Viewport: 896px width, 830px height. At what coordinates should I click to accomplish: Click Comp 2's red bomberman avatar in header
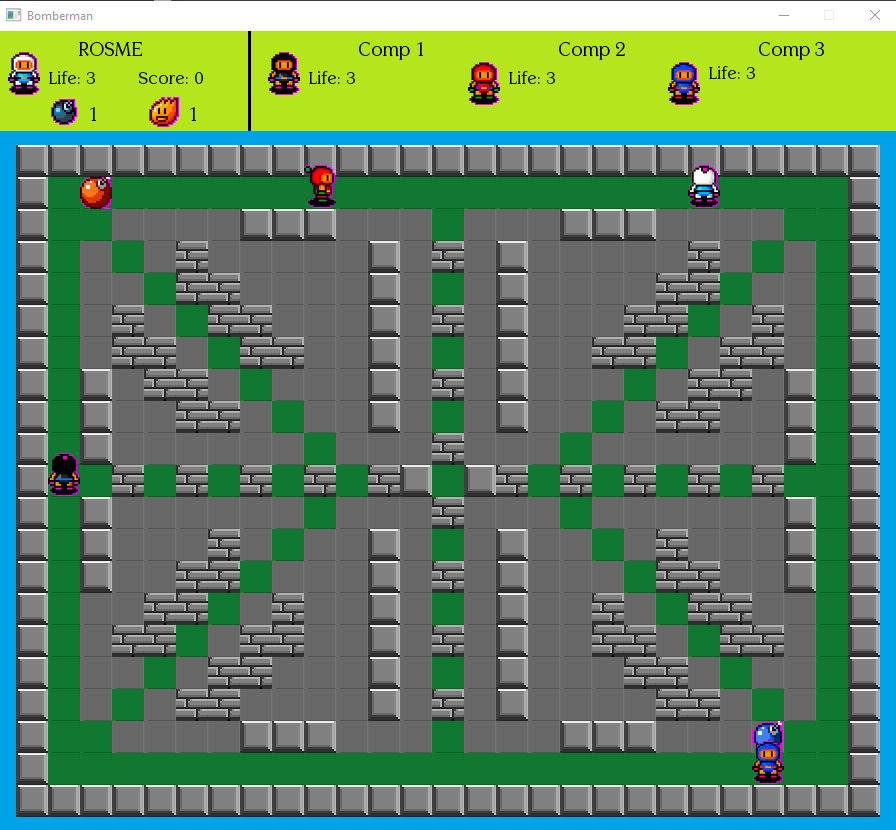[484, 83]
